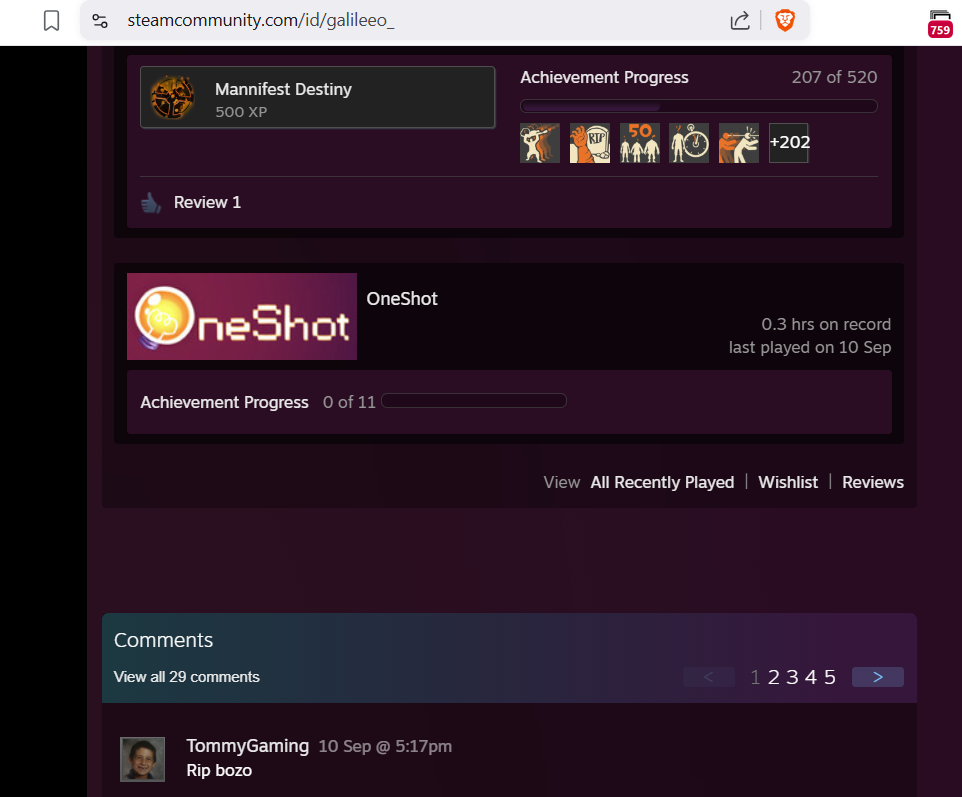The width and height of the screenshot is (962, 797).
Task: Go to comments page 2
Action: click(774, 677)
